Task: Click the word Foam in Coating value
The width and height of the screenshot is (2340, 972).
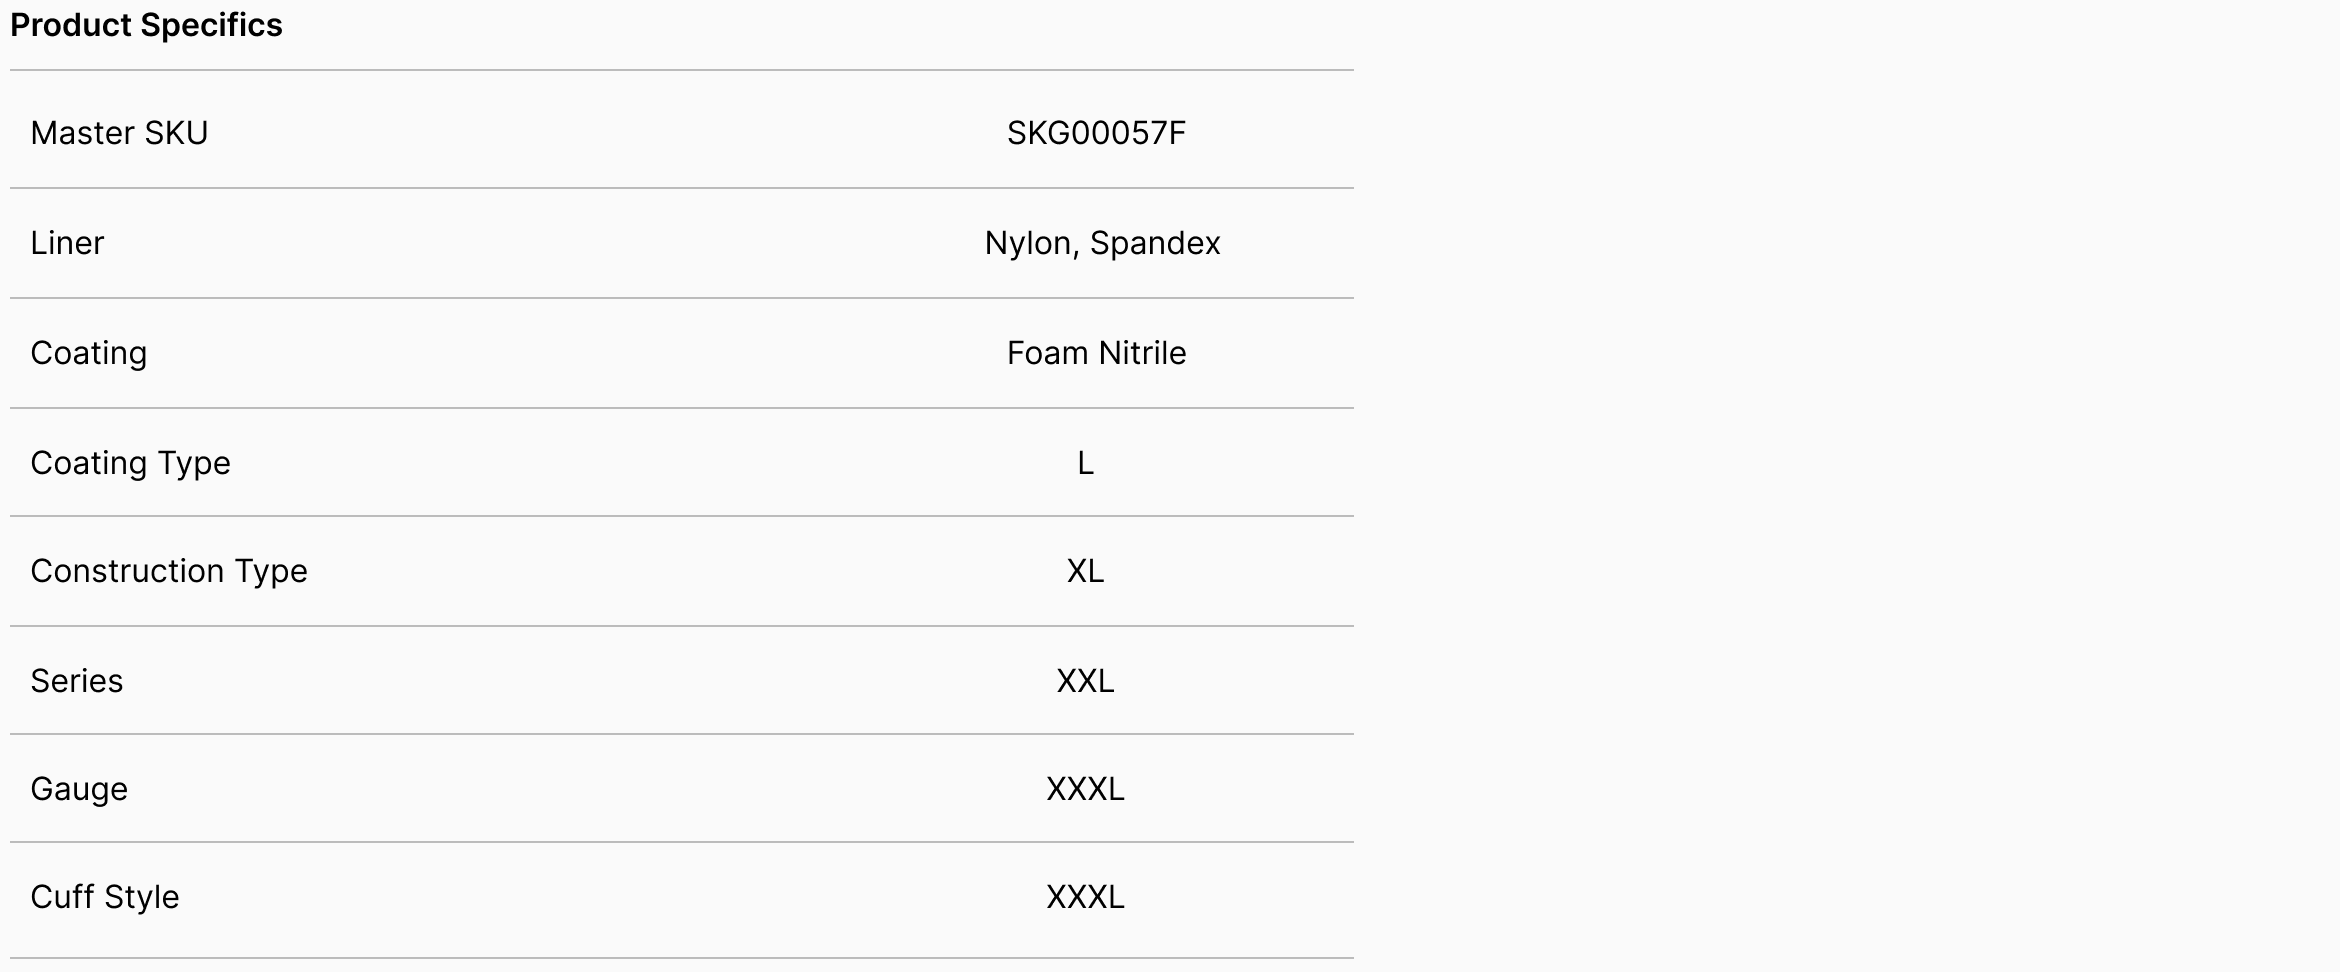Action: (x=1047, y=353)
